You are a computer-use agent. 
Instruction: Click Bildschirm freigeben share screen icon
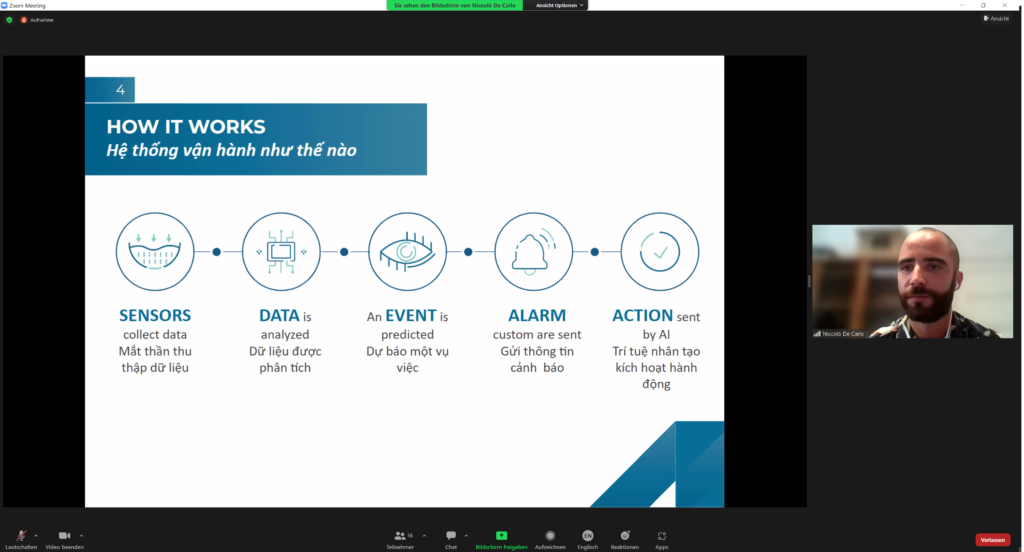click(501, 537)
